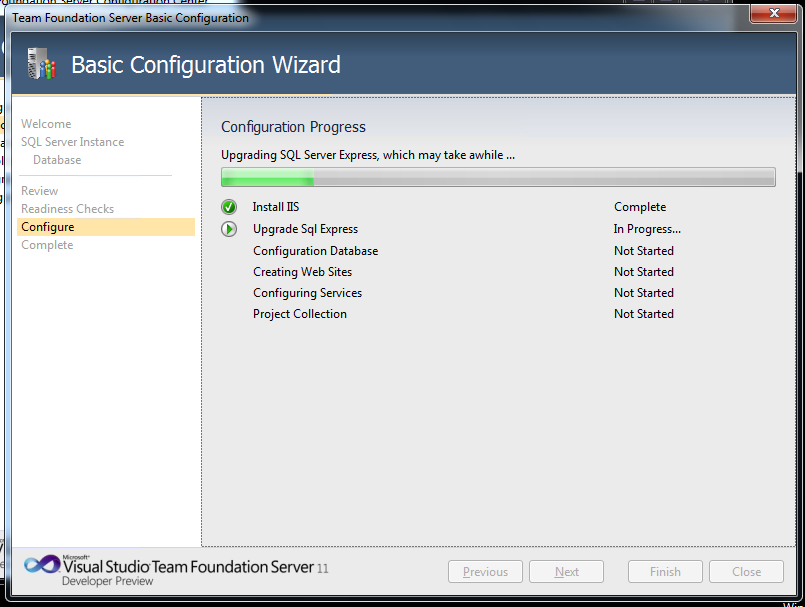Click the green checkmark beside Install IIS

[229, 207]
